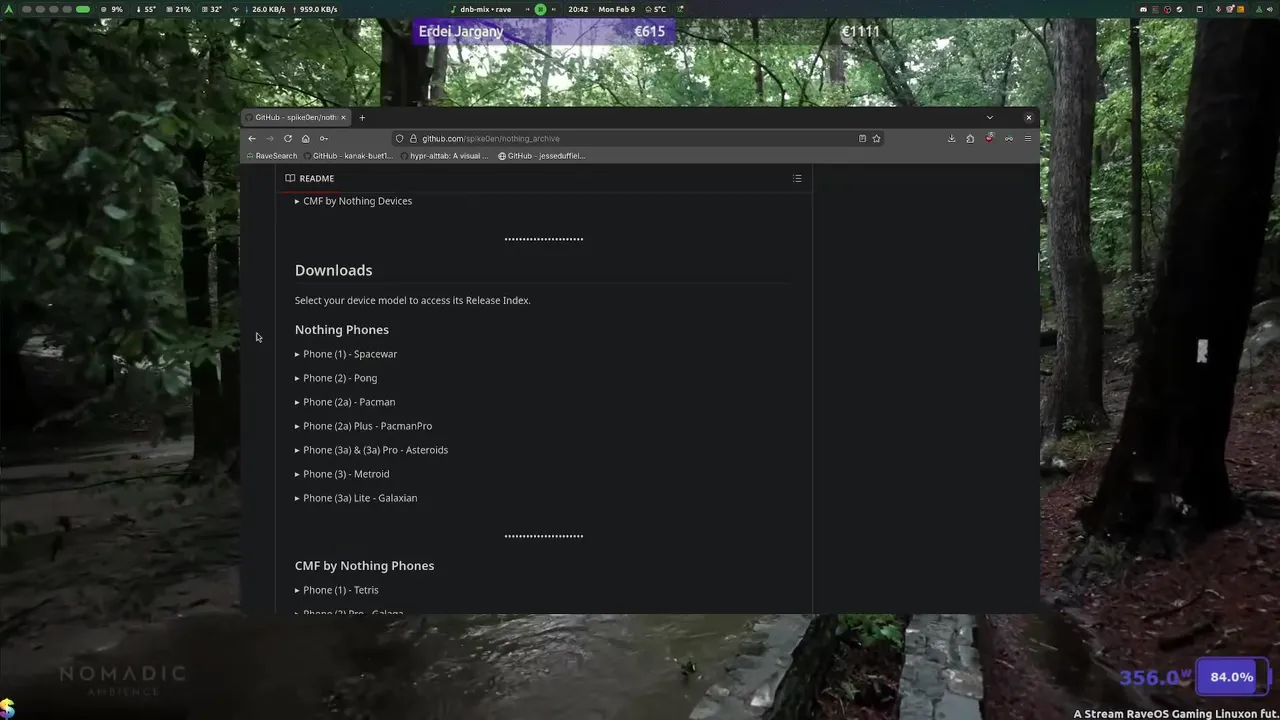This screenshot has width=1280, height=720.
Task: Click the volume speaker tray icon
Action: point(1270,9)
